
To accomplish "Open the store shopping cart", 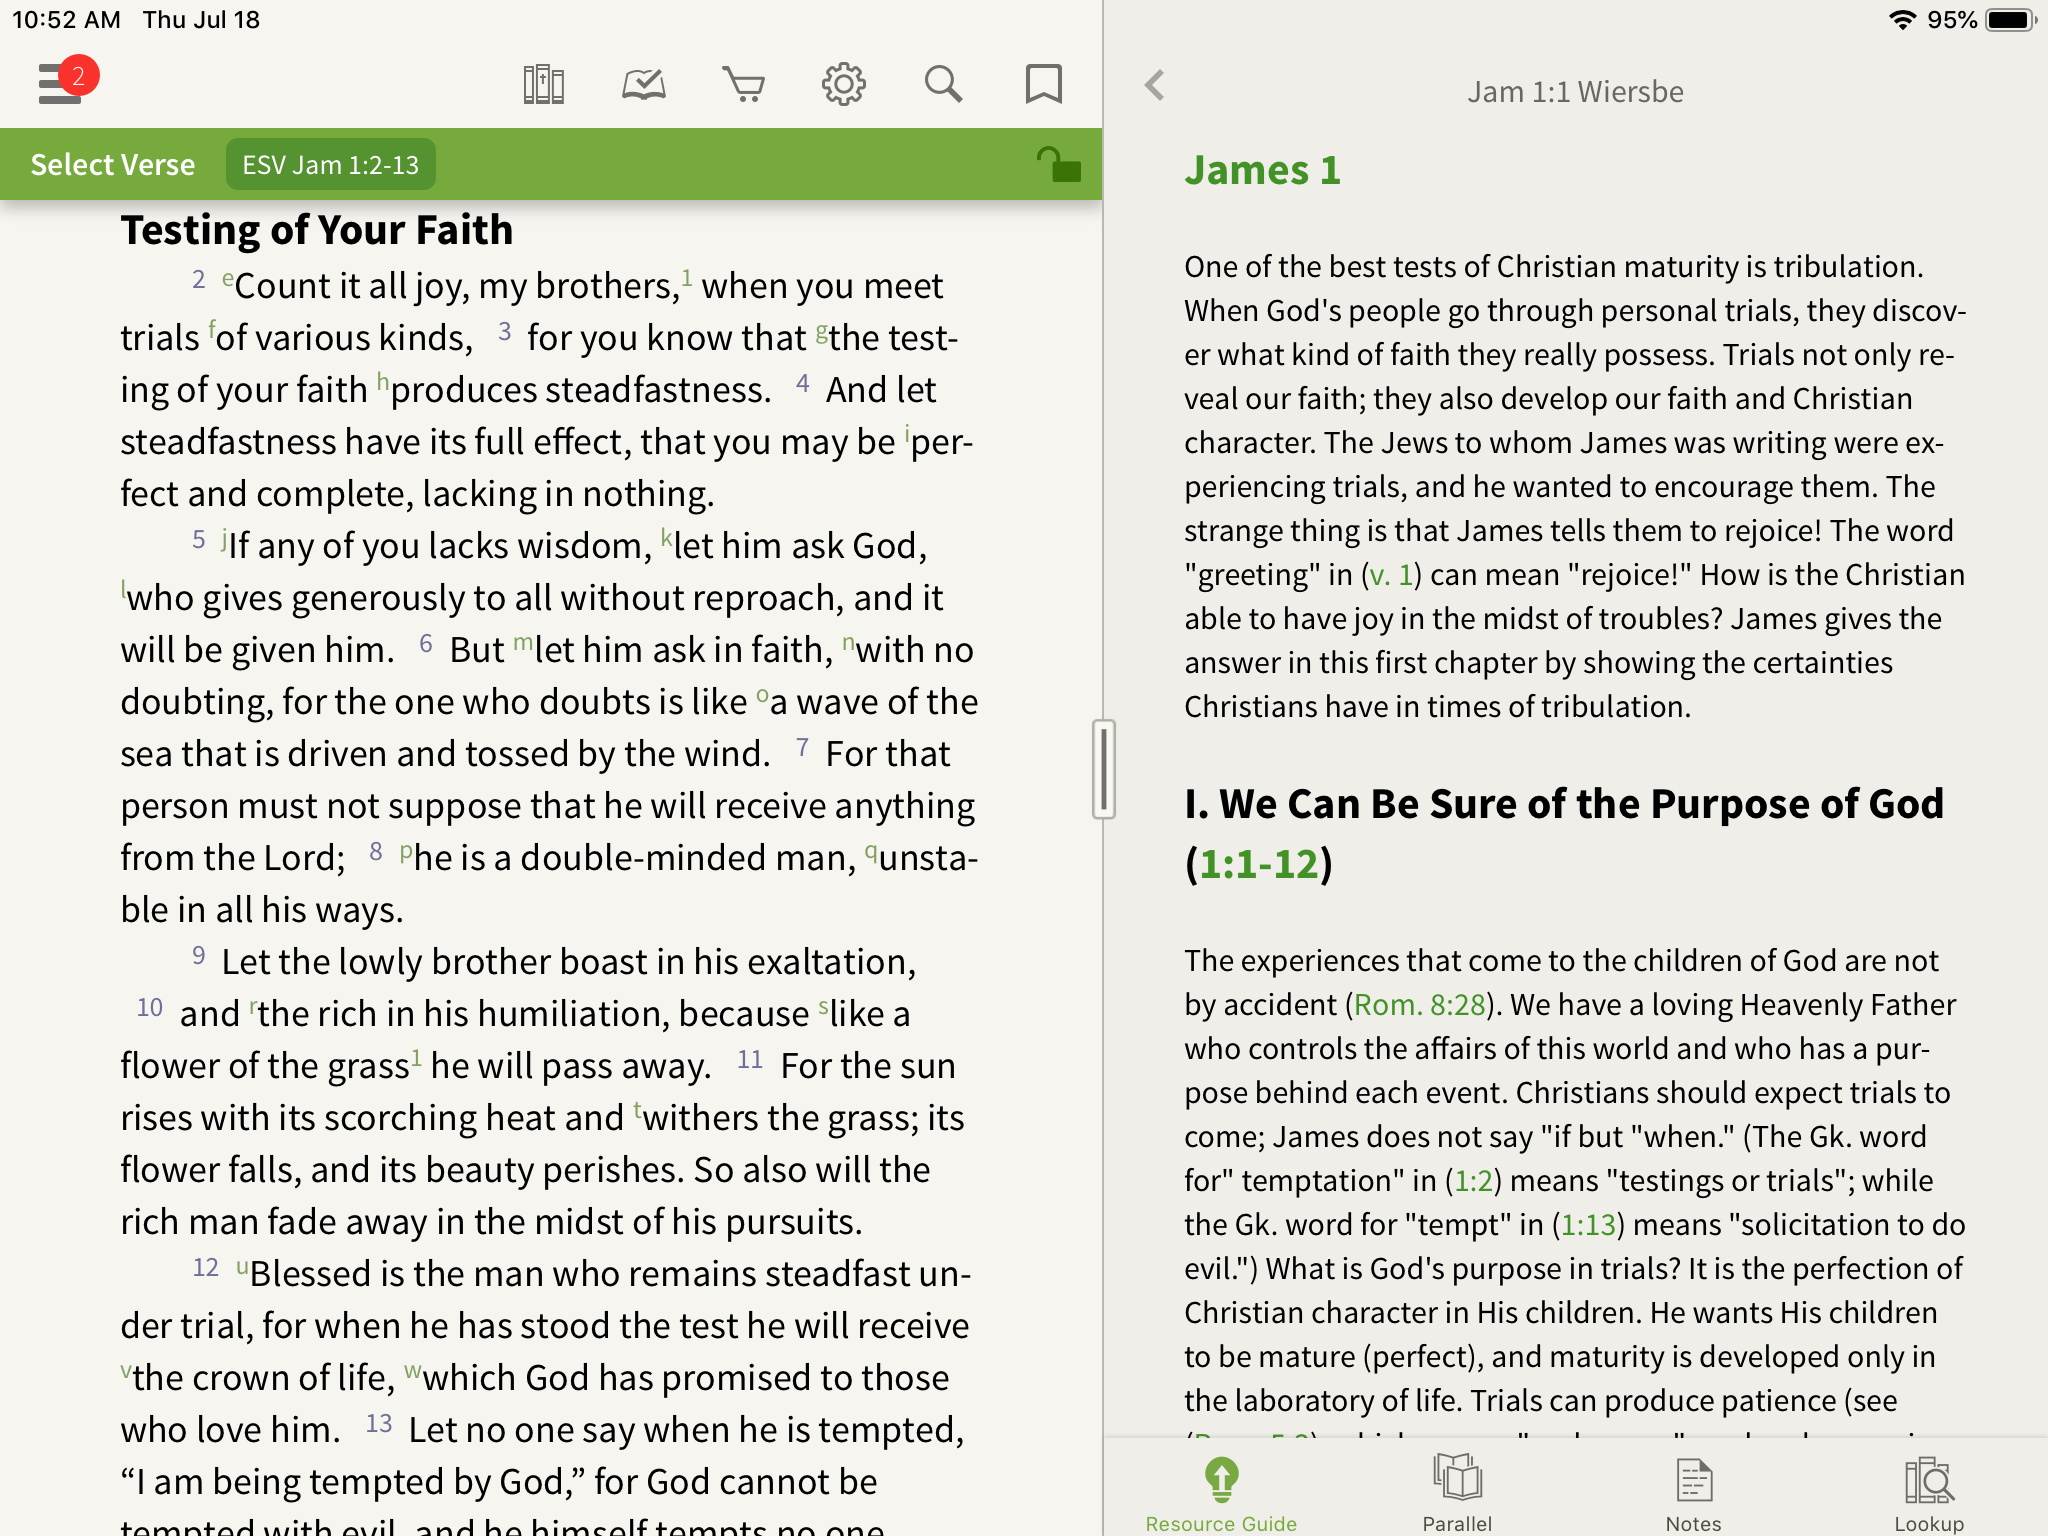I will coord(744,85).
